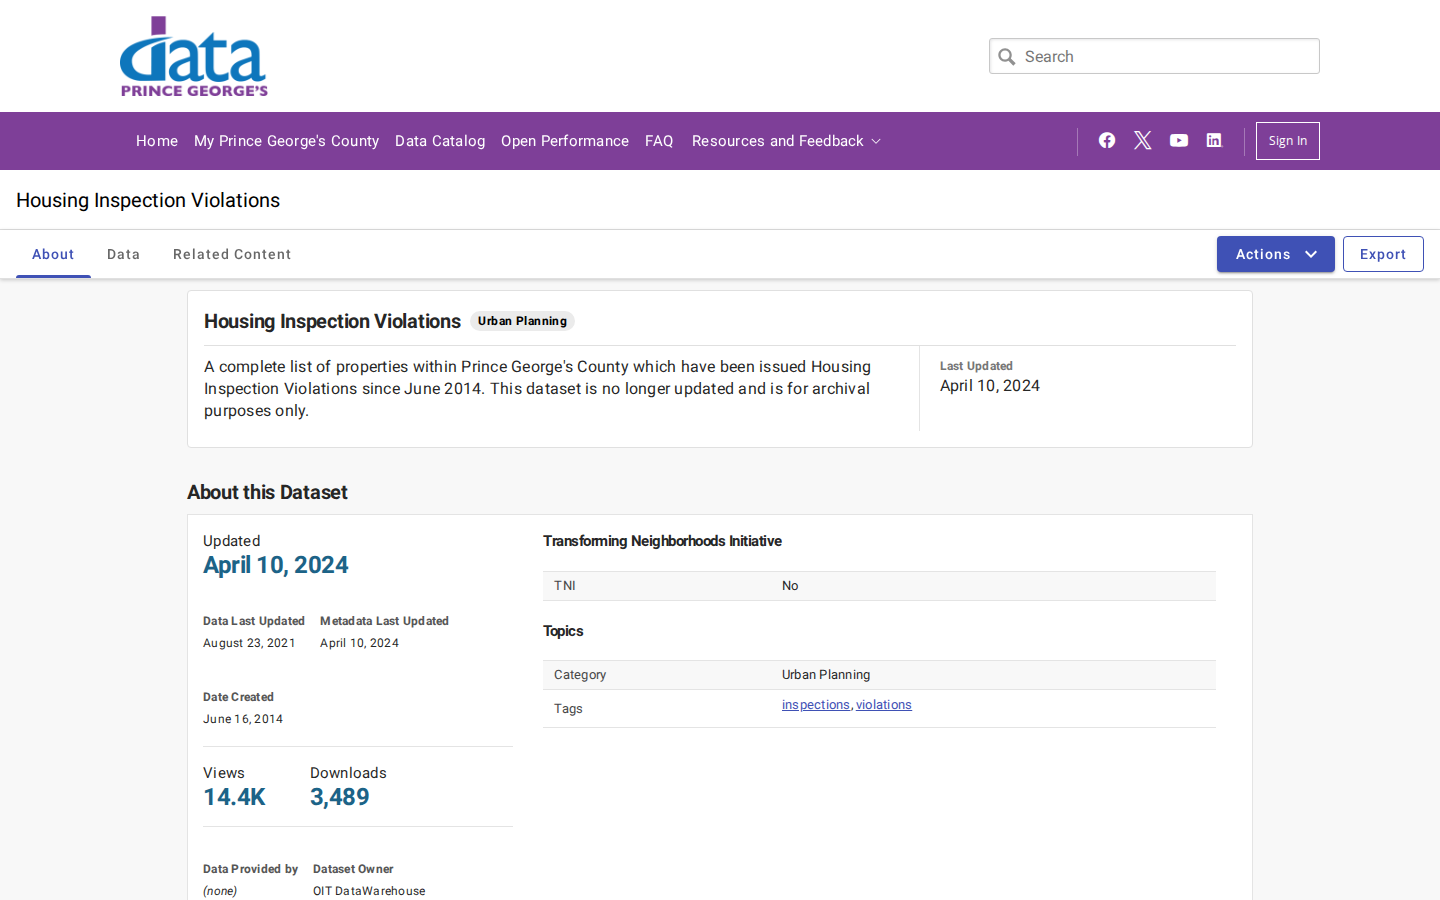Switch to the Data tab
This screenshot has height=900, width=1440.
point(124,254)
